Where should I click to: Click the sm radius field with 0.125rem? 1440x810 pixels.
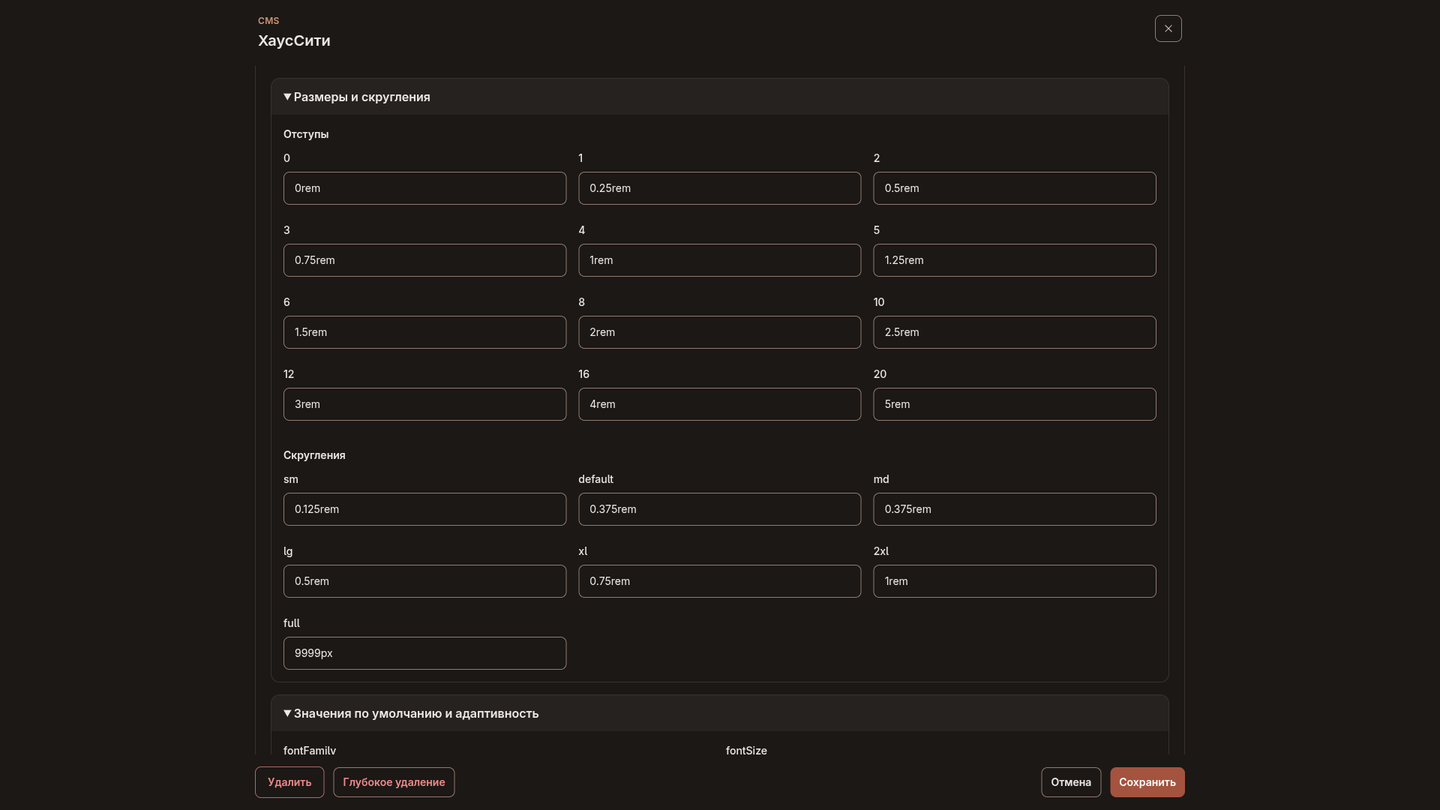[x=425, y=509]
